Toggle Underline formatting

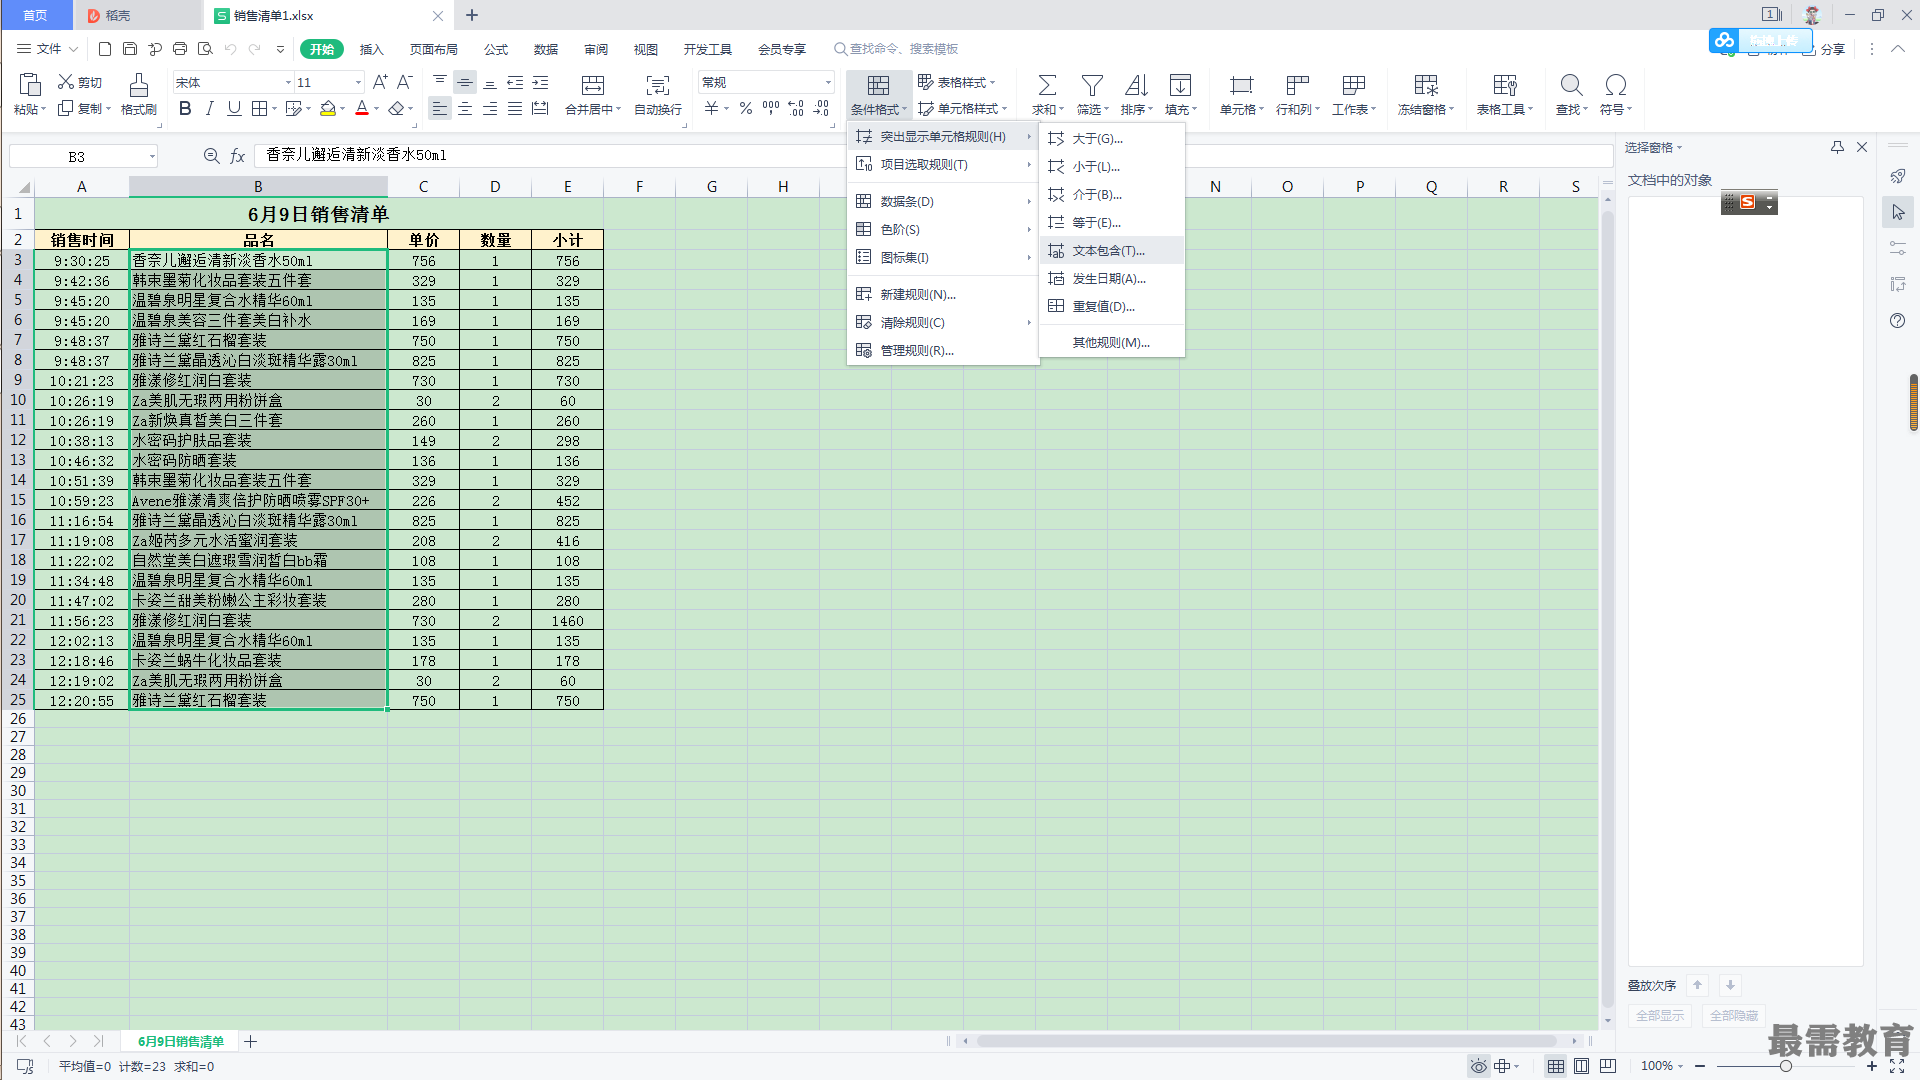click(234, 108)
